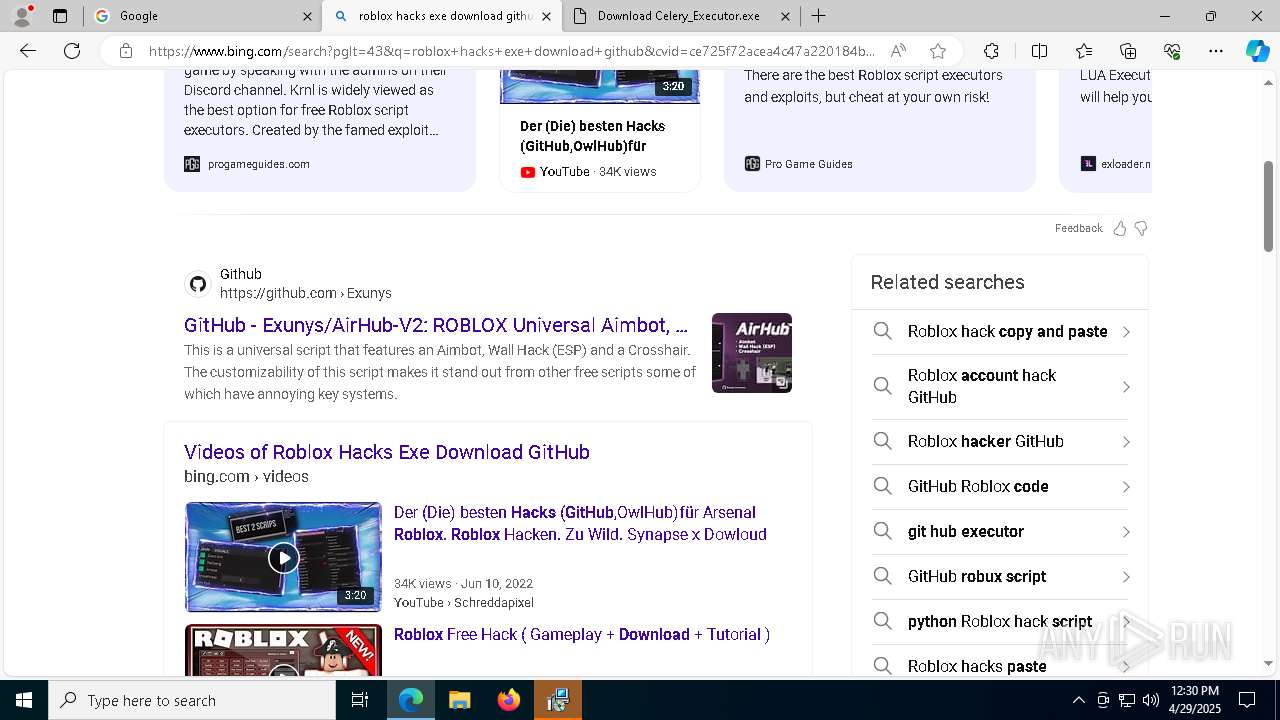This screenshot has width=1280, height=720.
Task: Click the page vertical scrollbar thumb
Action: 1268,206
